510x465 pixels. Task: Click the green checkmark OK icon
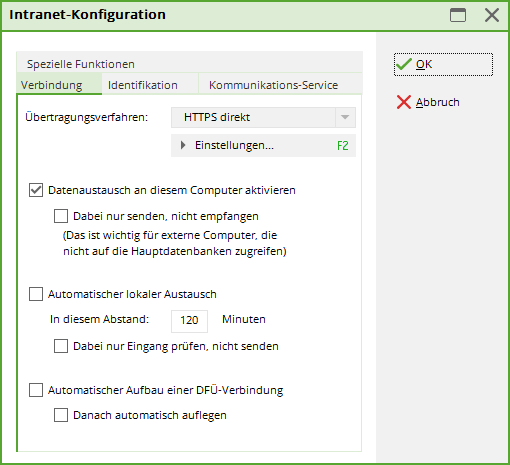click(404, 64)
